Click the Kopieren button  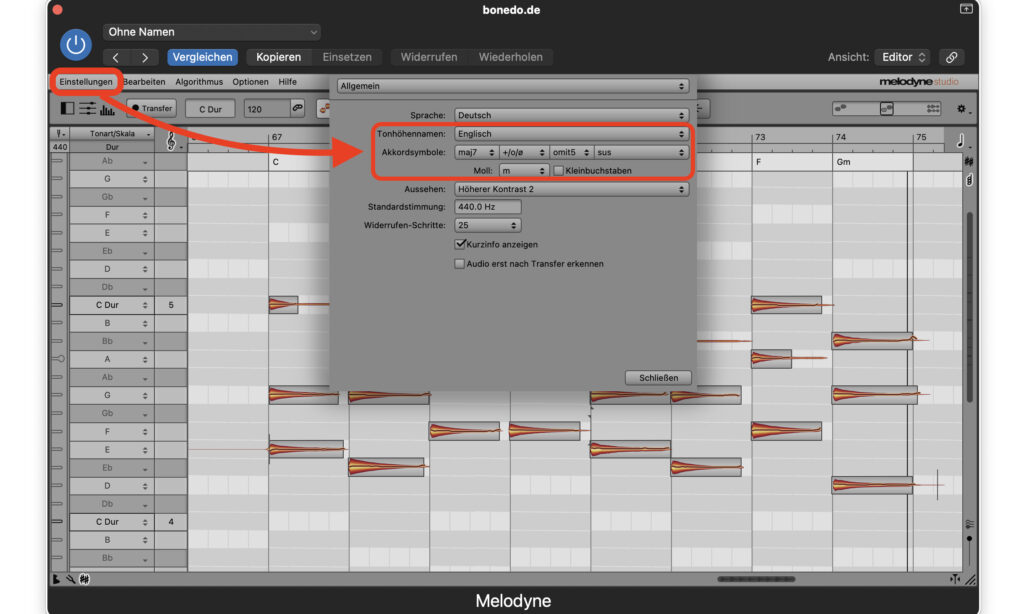tap(278, 57)
